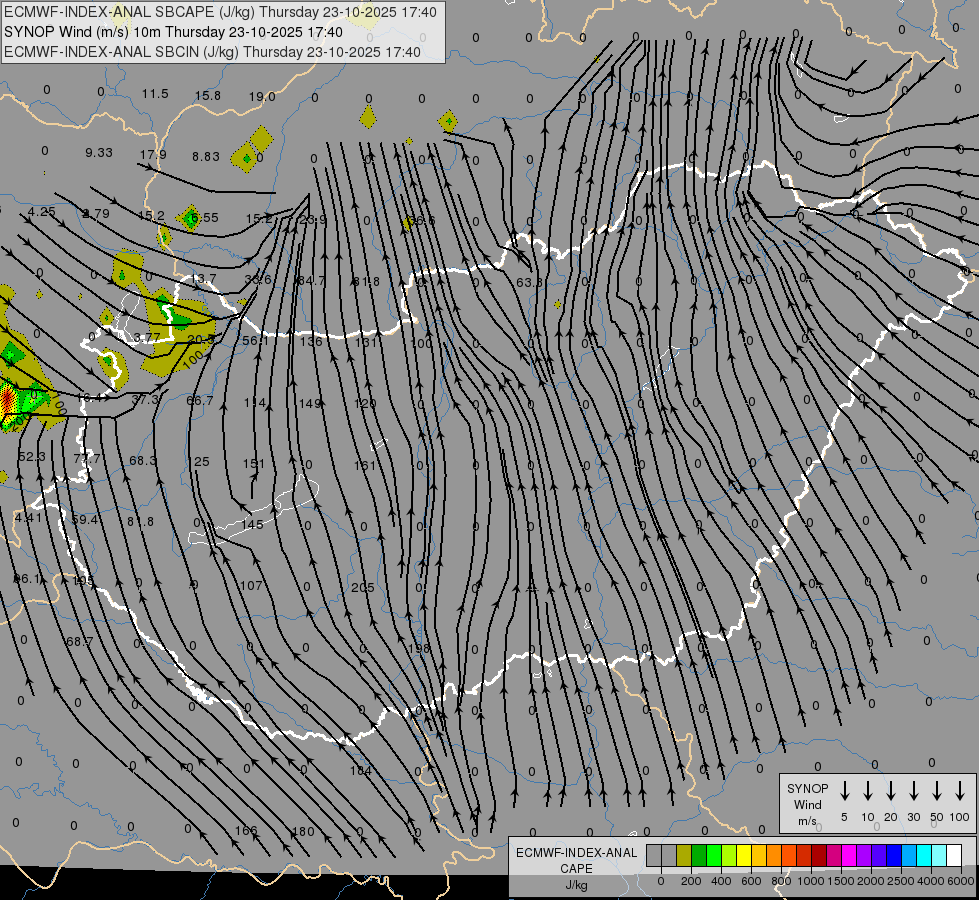Click the SBCAPE title line at top
The width and height of the screenshot is (979, 900).
tap(220, 12)
